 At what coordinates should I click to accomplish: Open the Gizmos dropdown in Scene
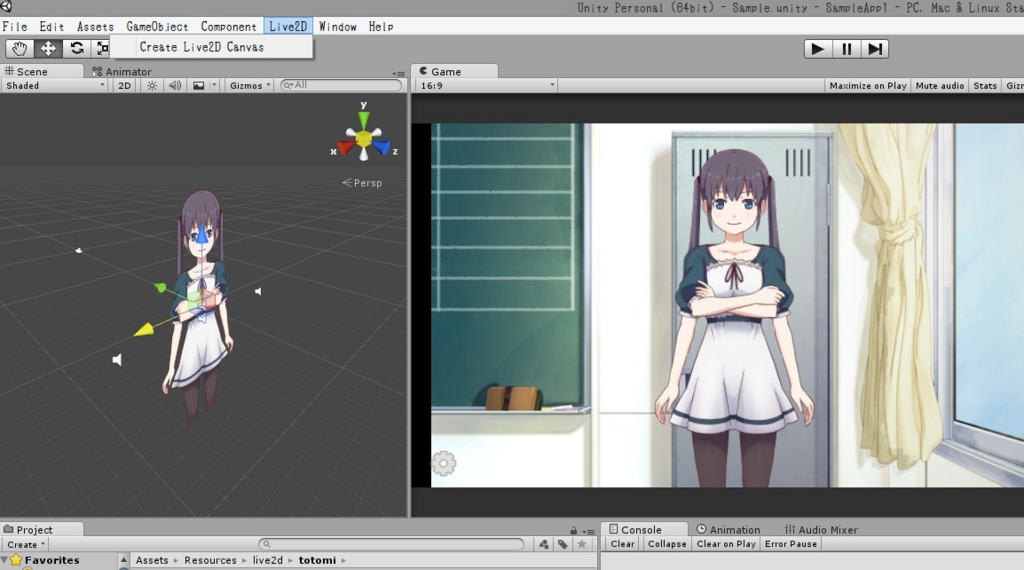pyautogui.click(x=249, y=86)
